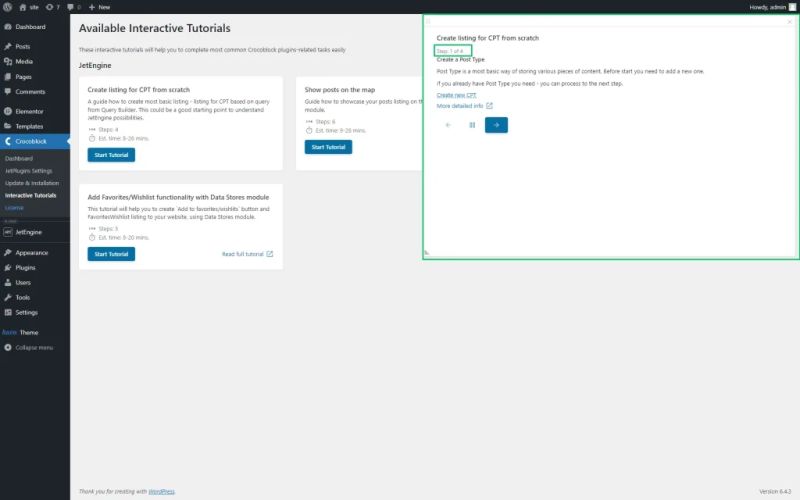Go to next tutorial step arrow
Viewport: 800px width, 500px height.
[x=496, y=125]
